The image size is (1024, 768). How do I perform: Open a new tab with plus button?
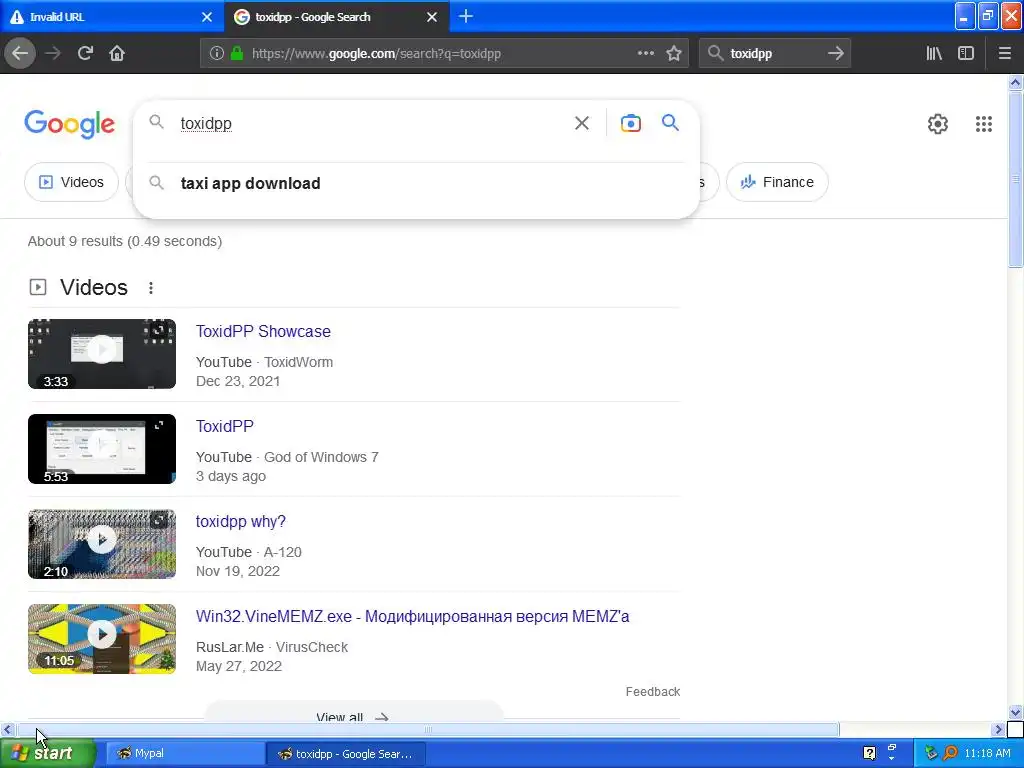pyautogui.click(x=466, y=16)
